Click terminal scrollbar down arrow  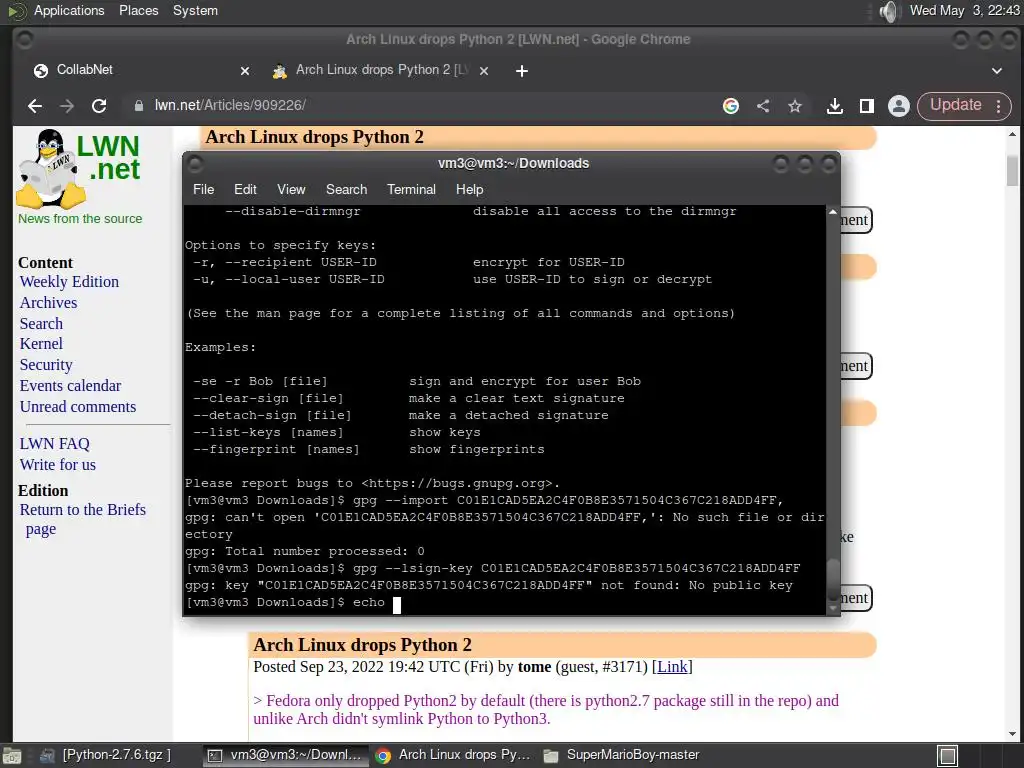[x=833, y=608]
